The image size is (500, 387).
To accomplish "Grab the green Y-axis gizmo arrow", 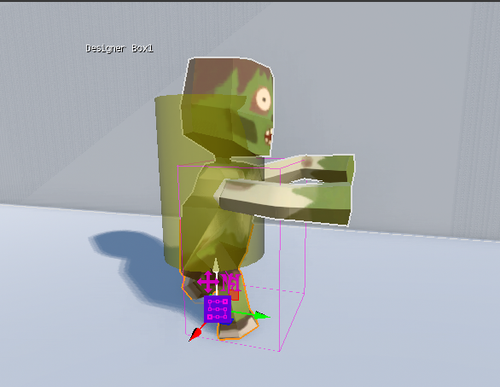I will [x=261, y=315].
